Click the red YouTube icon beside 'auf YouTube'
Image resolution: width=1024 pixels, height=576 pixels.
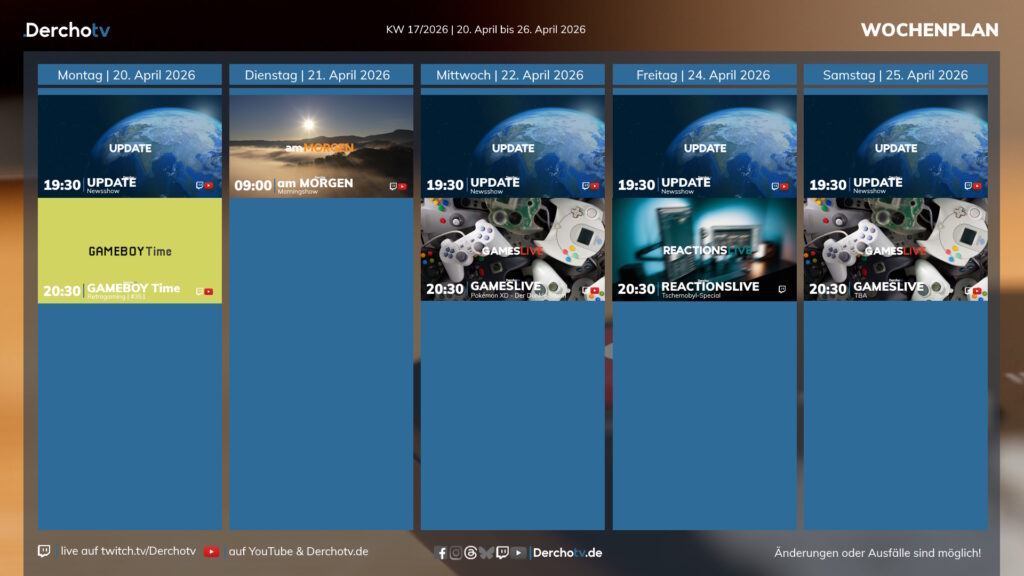[x=211, y=551]
